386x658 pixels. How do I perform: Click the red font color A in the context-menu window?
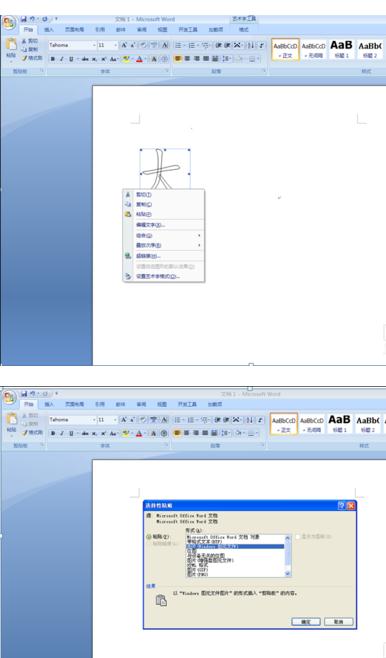click(139, 59)
